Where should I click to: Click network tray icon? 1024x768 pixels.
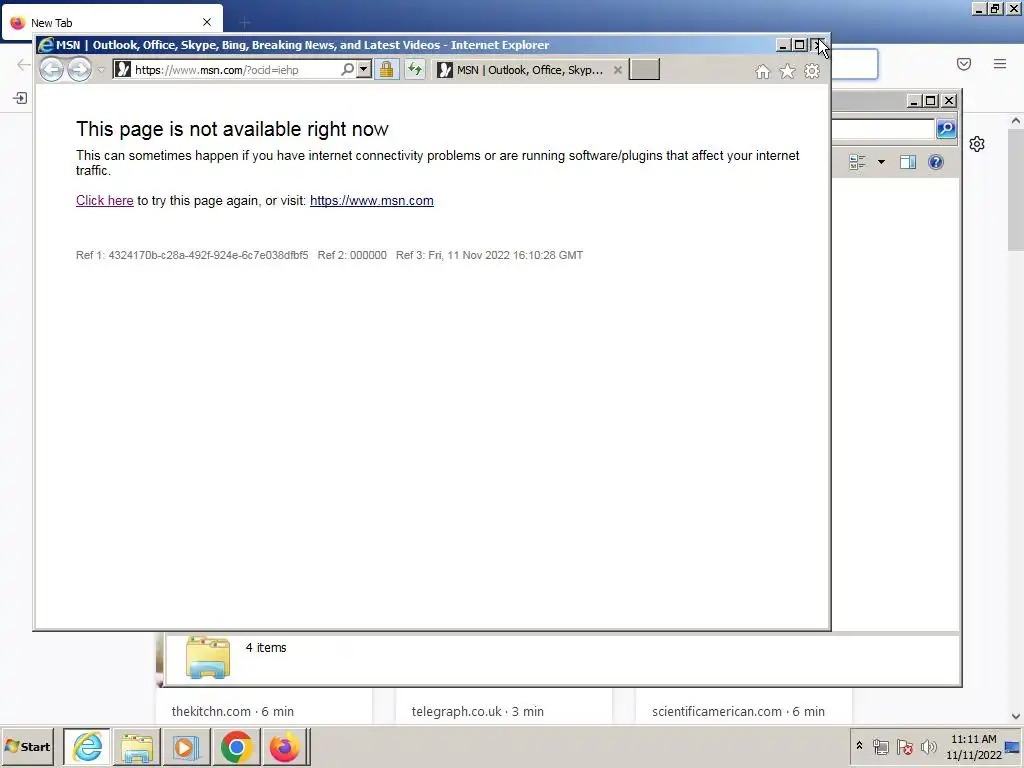point(881,746)
